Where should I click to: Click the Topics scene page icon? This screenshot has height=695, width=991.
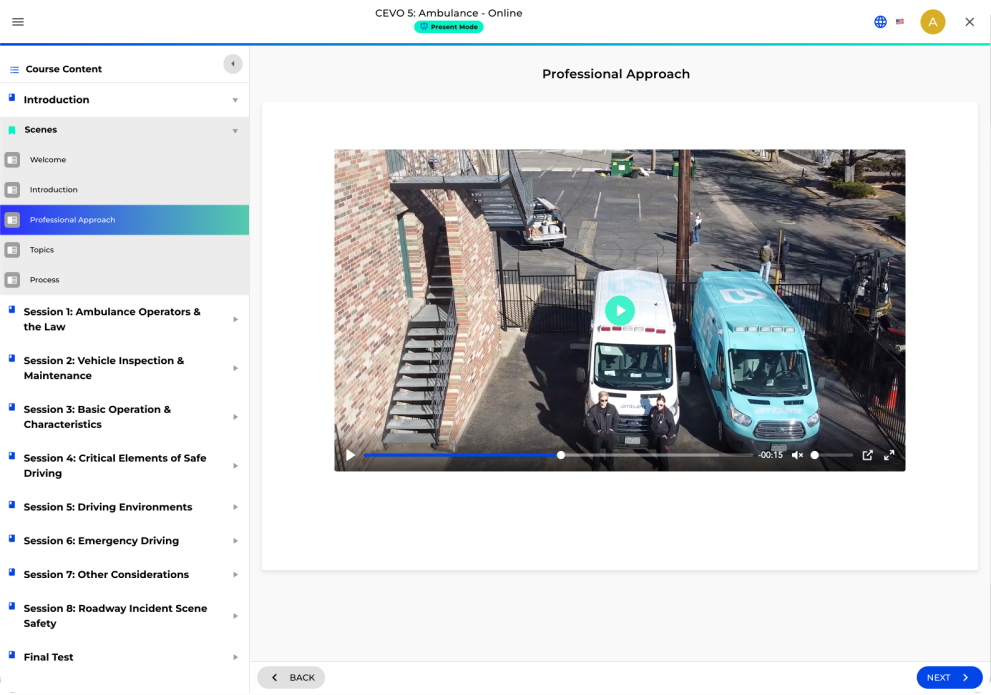point(12,250)
